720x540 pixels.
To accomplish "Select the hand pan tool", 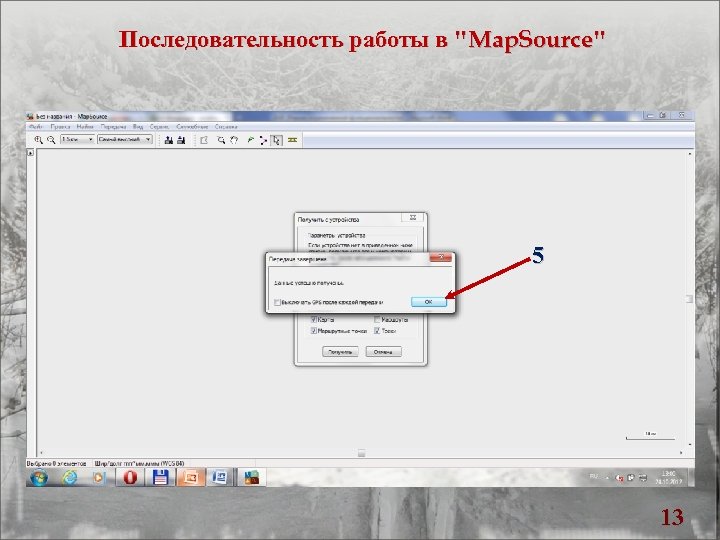I will tap(234, 140).
